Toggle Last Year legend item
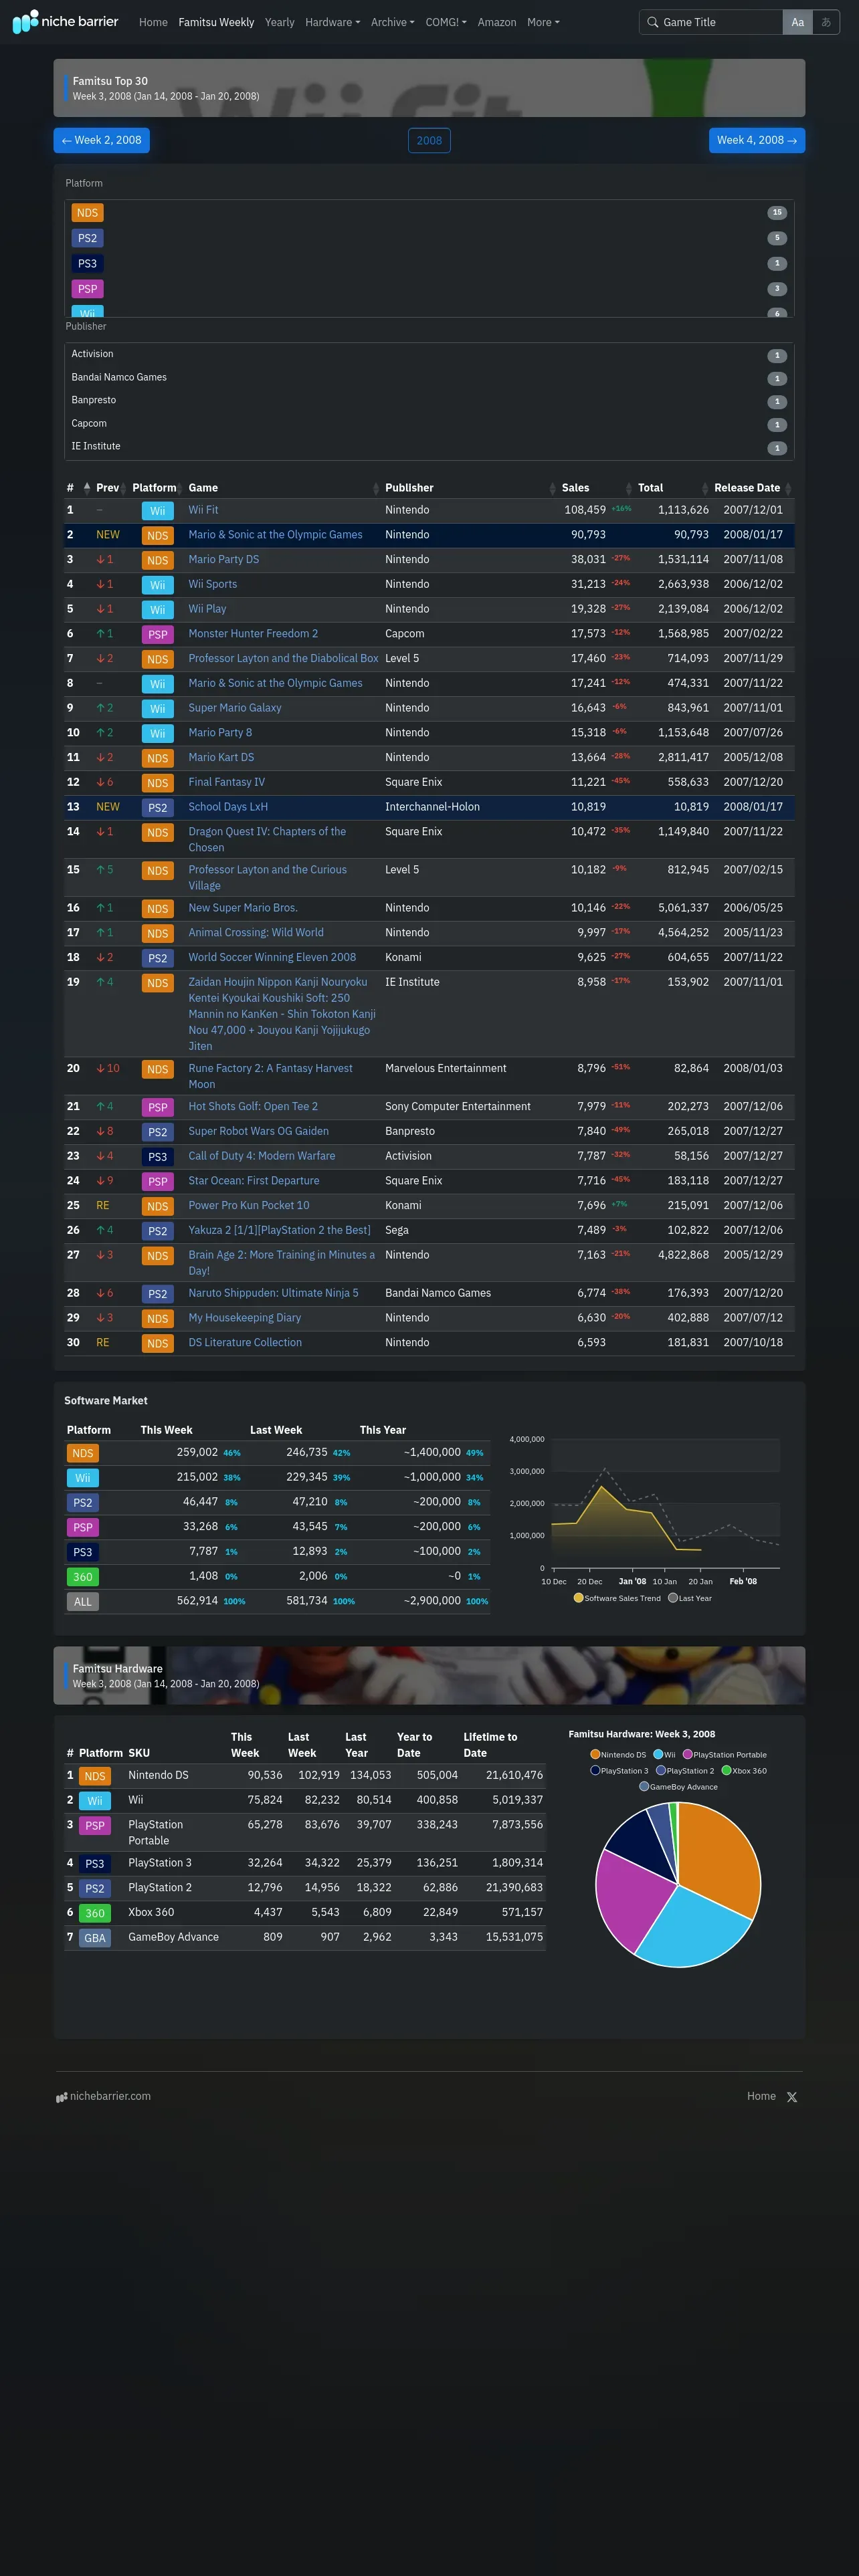The width and height of the screenshot is (859, 2576). pyautogui.click(x=690, y=1598)
